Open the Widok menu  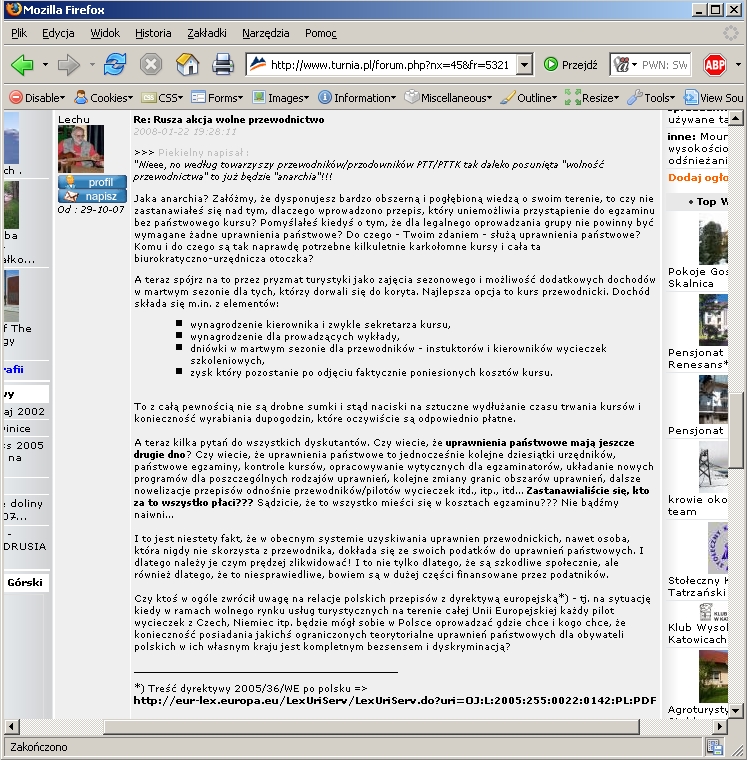pyautogui.click(x=105, y=33)
